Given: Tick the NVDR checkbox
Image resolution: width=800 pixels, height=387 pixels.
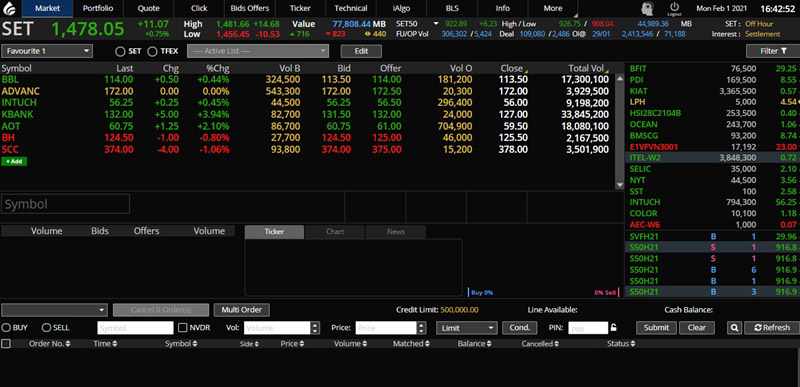Looking at the screenshot, I should click(182, 328).
